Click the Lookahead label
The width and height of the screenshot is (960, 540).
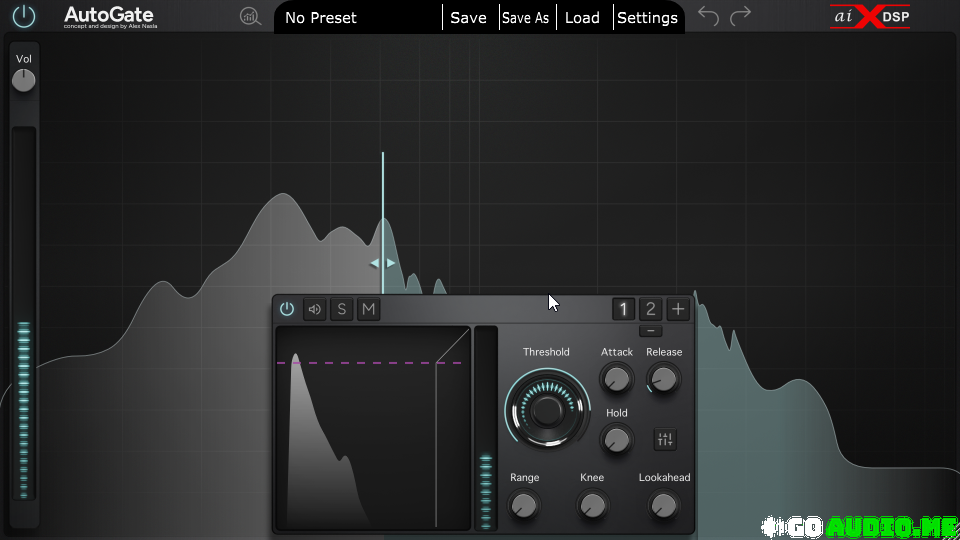coord(664,478)
